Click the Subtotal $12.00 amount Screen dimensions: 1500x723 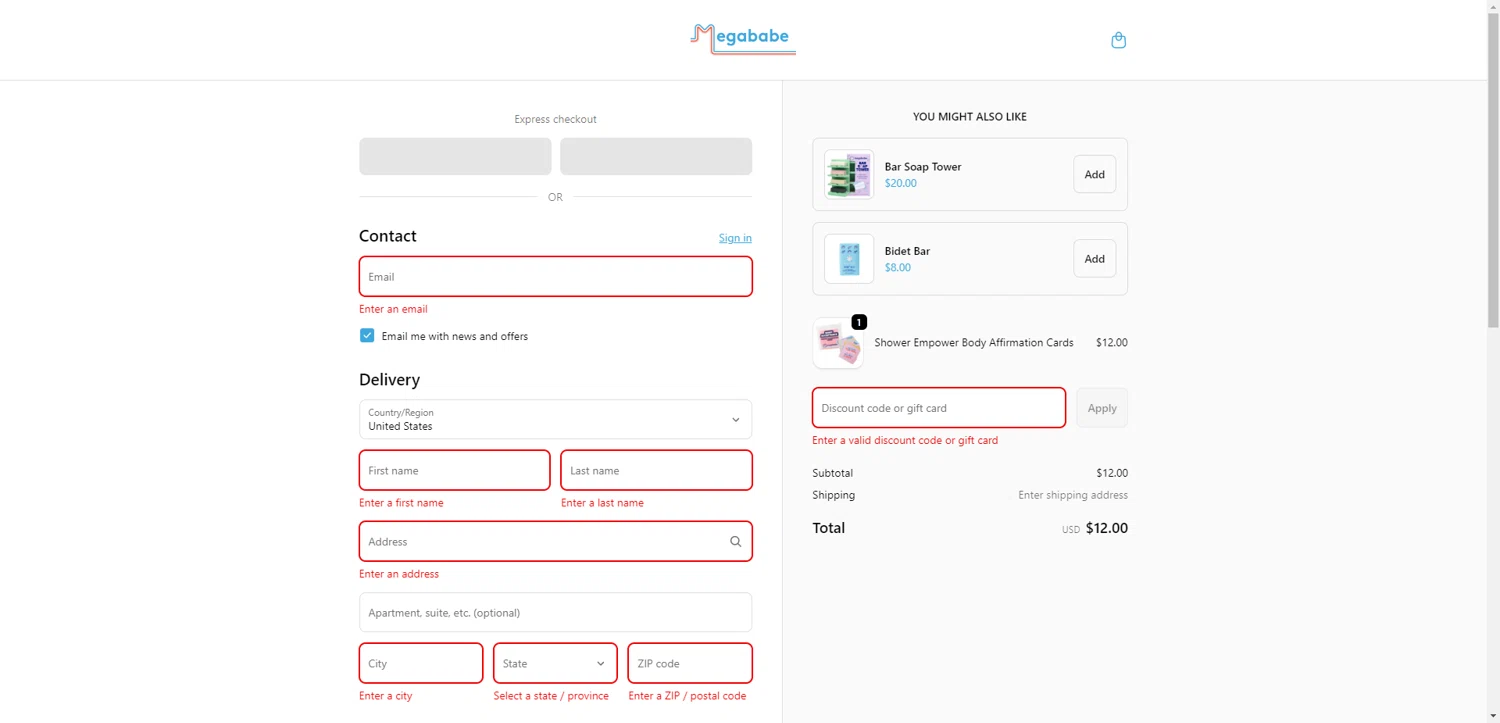click(x=1112, y=473)
